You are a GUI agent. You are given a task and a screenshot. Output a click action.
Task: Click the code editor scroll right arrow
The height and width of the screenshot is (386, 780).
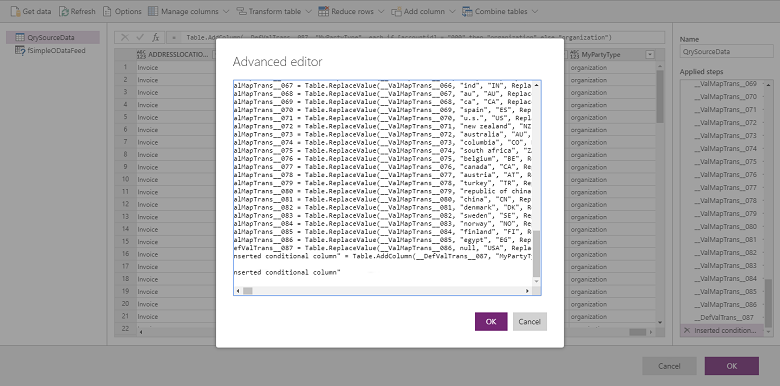[527, 290]
